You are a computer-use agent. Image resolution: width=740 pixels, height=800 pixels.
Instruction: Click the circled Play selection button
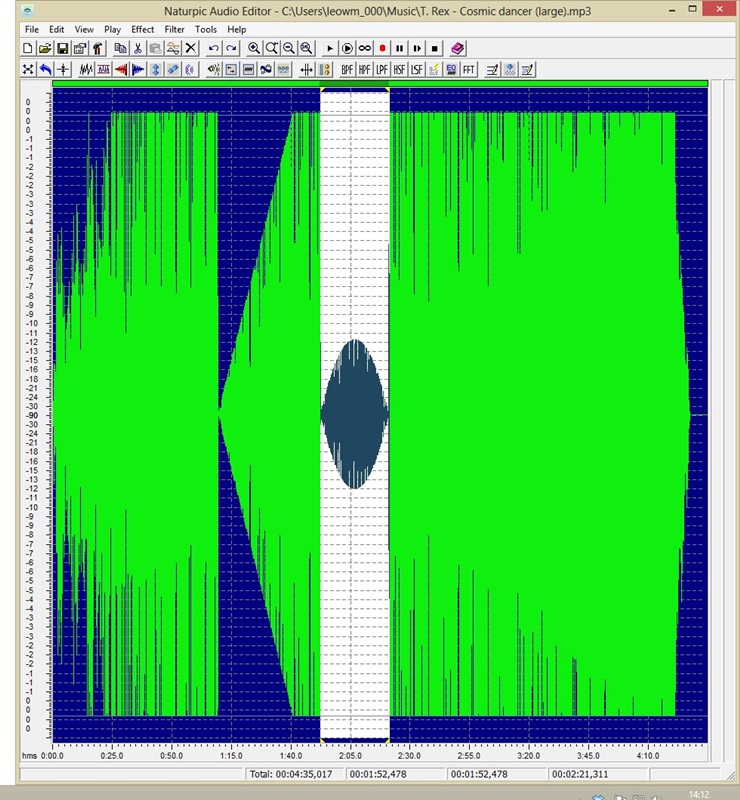pyautogui.click(x=347, y=48)
